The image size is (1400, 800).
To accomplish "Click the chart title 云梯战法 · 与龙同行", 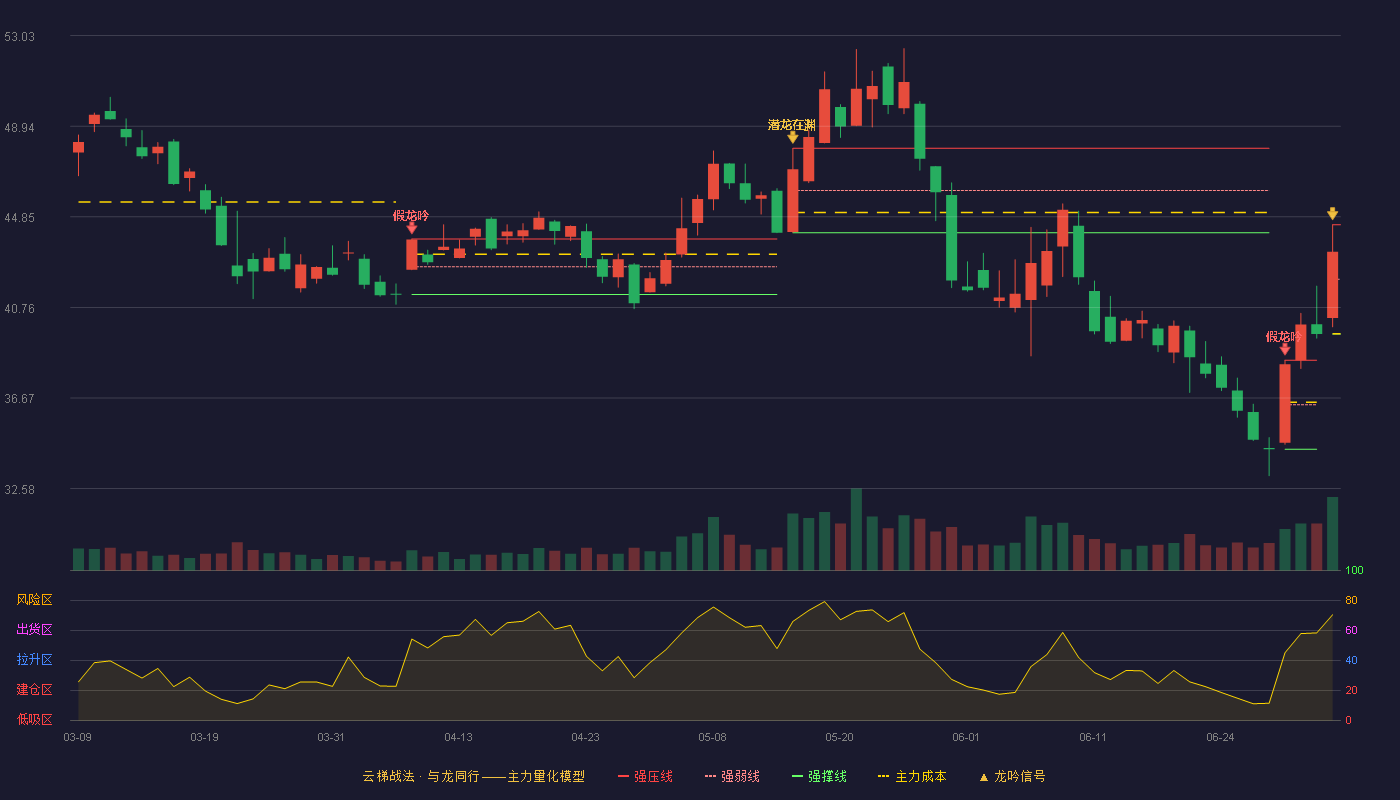I will (x=421, y=776).
